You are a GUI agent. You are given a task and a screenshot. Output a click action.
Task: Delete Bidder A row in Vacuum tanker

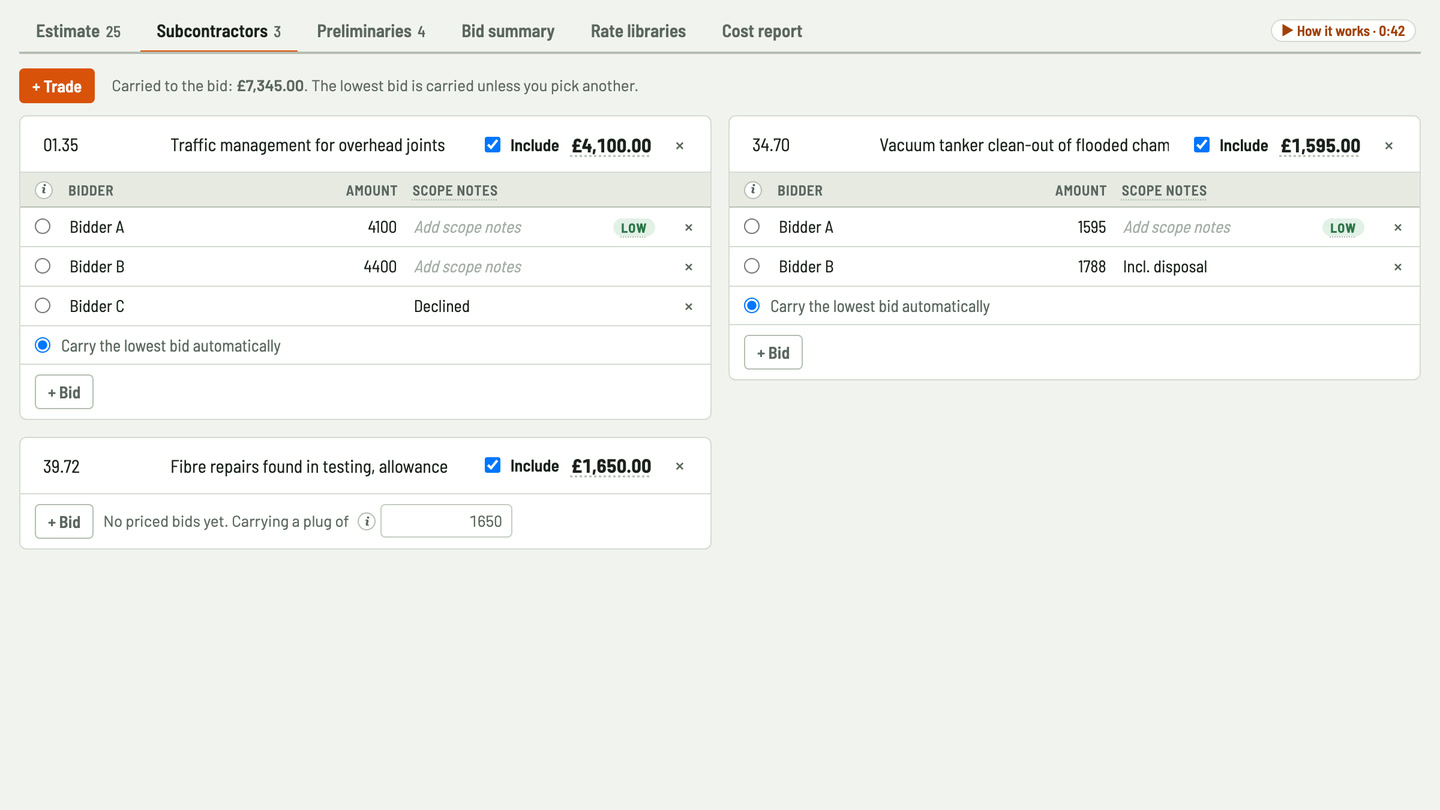(x=1398, y=228)
